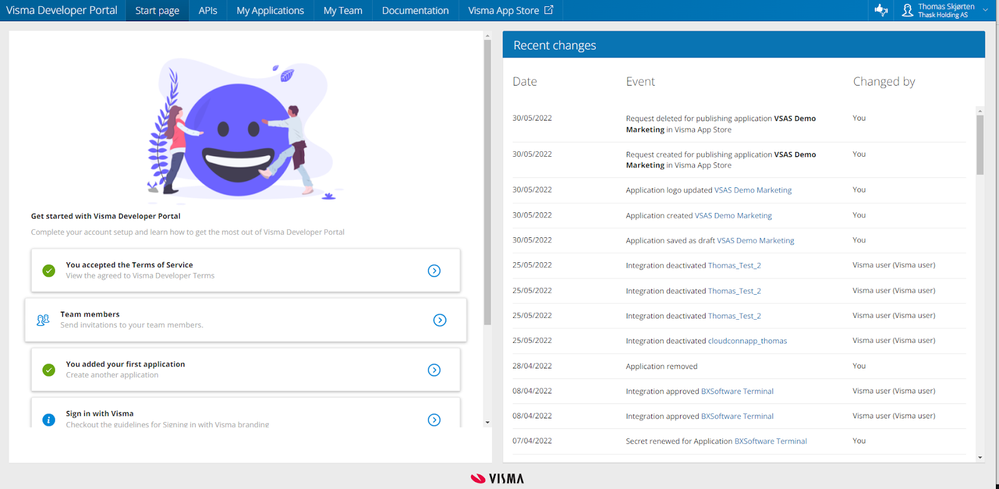This screenshot has width=999, height=489.
Task: Click the Visma logo in the footer
Action: [498, 478]
